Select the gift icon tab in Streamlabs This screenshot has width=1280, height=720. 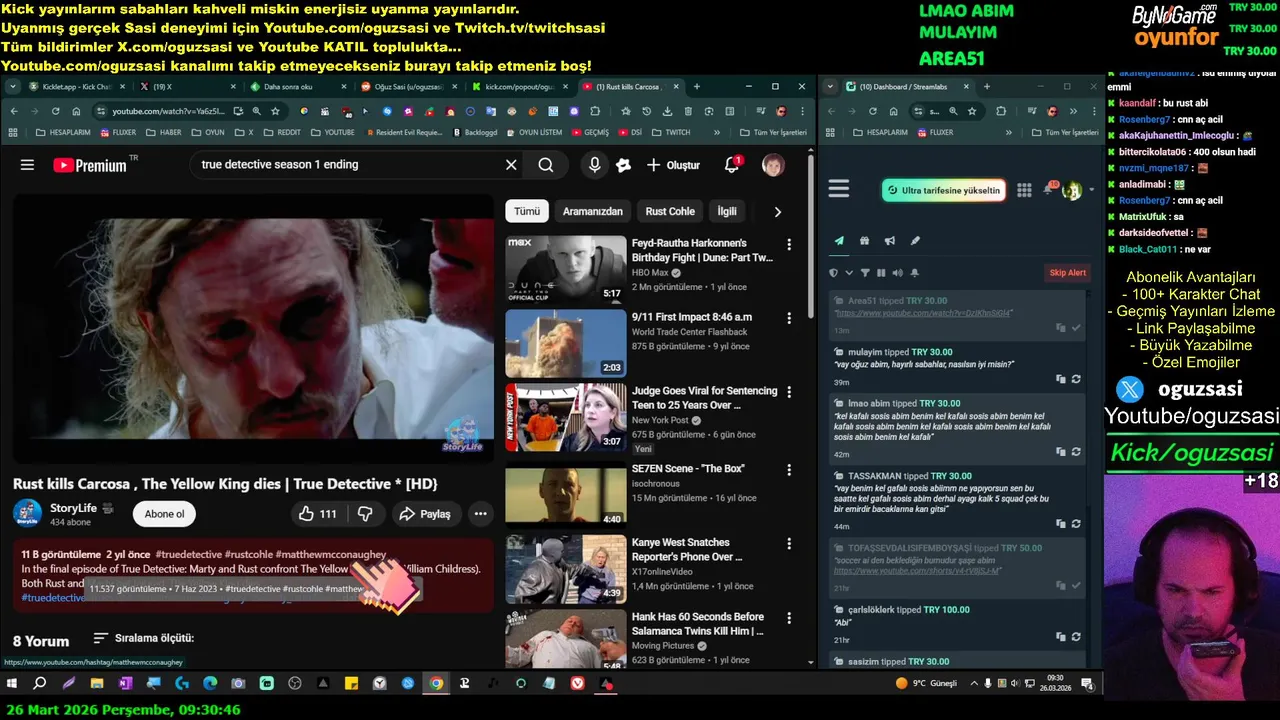(864, 241)
